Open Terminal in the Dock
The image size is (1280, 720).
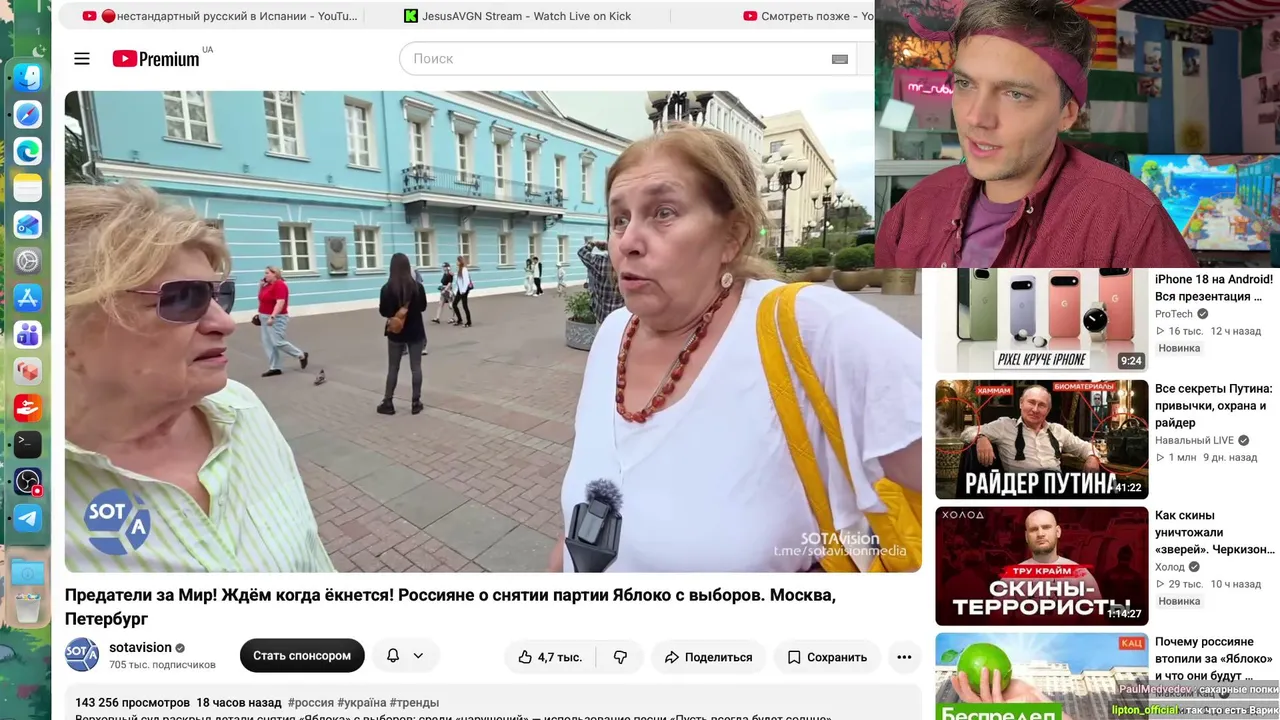[28, 444]
